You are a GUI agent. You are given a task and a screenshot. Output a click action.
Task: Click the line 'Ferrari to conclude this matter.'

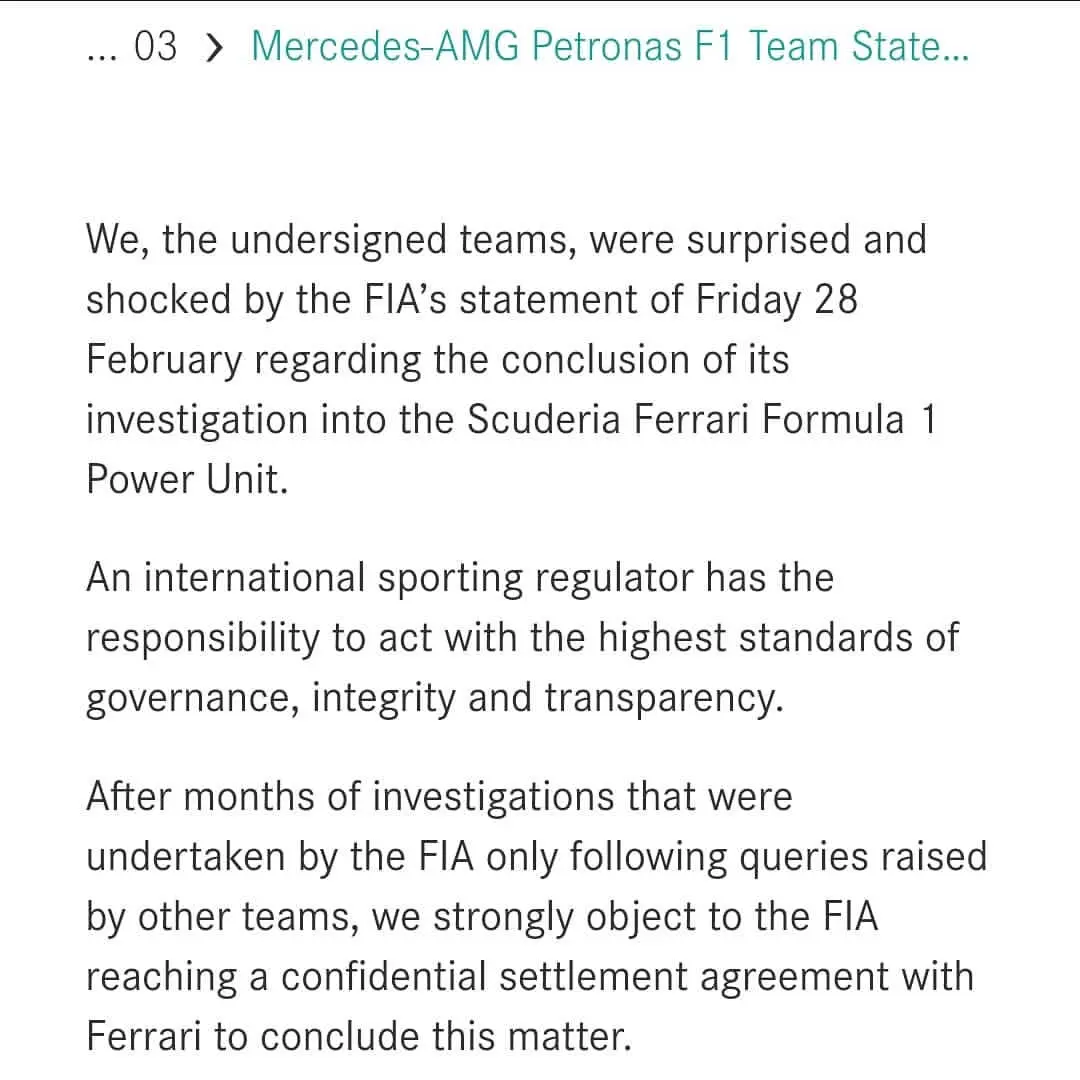point(359,1037)
